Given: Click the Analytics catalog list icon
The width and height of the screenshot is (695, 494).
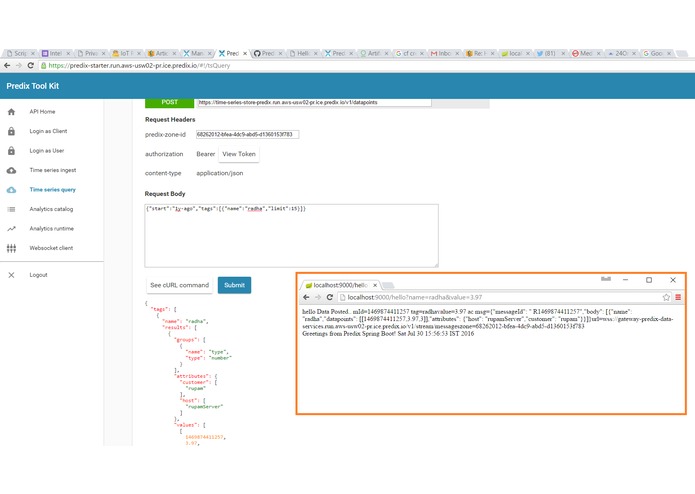Looking at the screenshot, I should coord(12,209).
